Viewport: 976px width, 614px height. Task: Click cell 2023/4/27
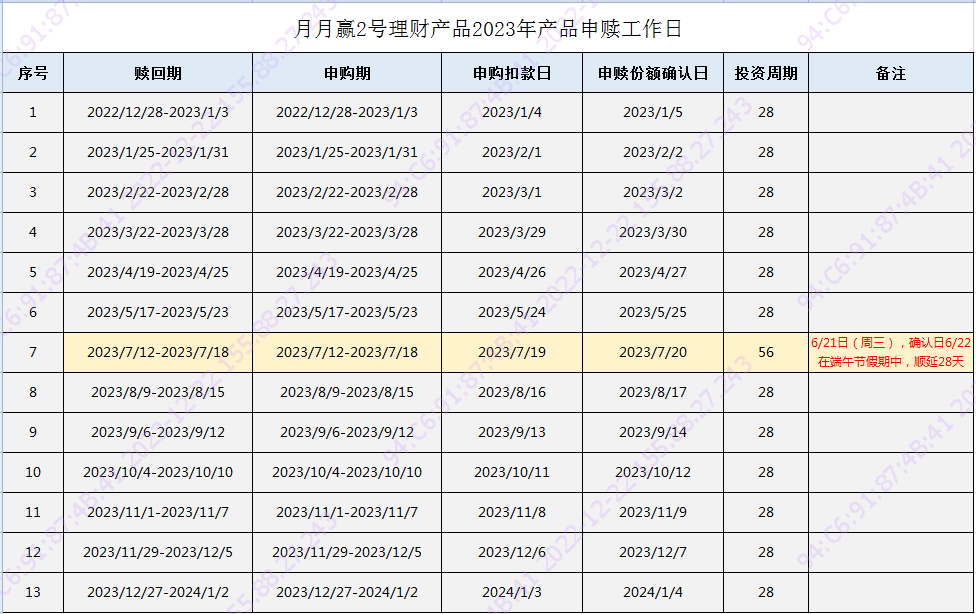click(x=653, y=272)
